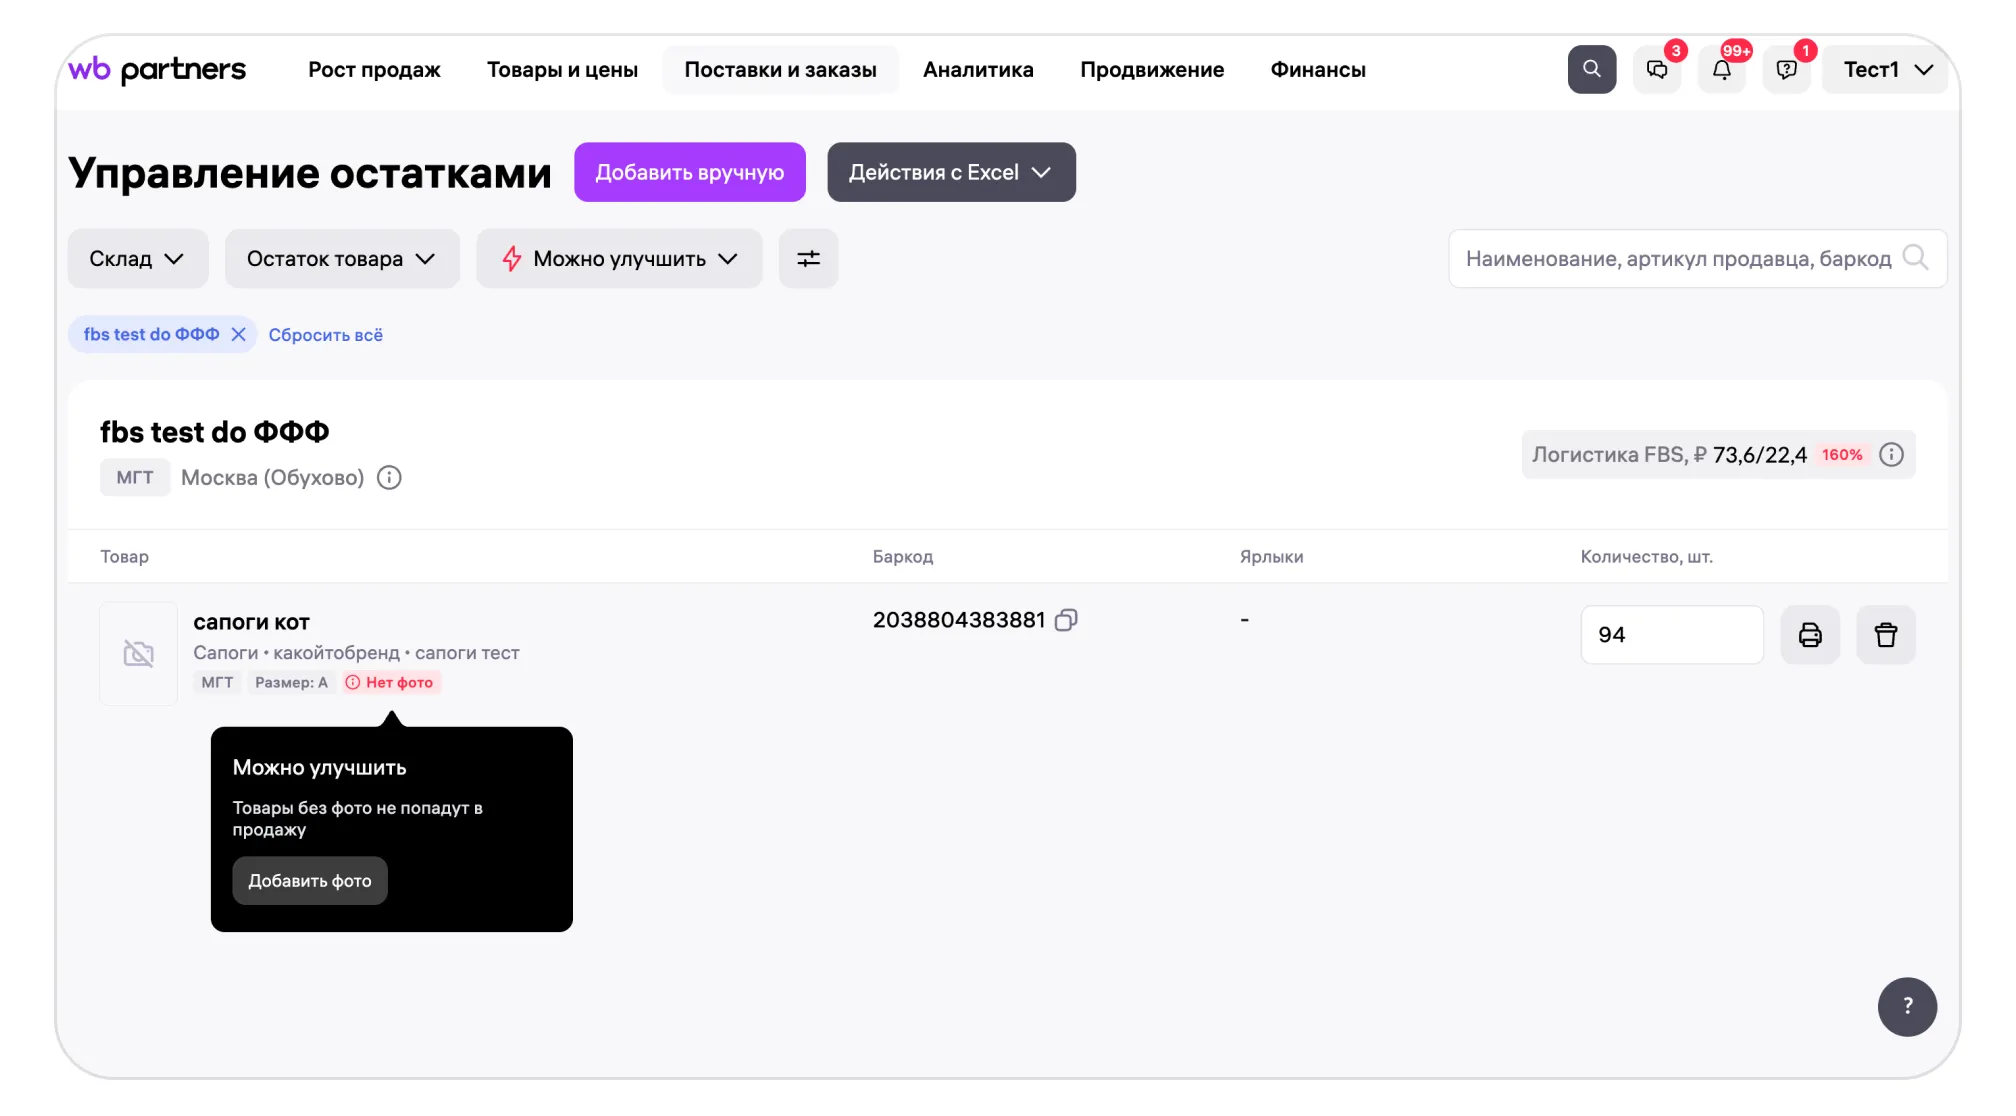This screenshot has width=2016, height=1116.
Task: Click the filter settings sliders icon
Action: coord(808,259)
